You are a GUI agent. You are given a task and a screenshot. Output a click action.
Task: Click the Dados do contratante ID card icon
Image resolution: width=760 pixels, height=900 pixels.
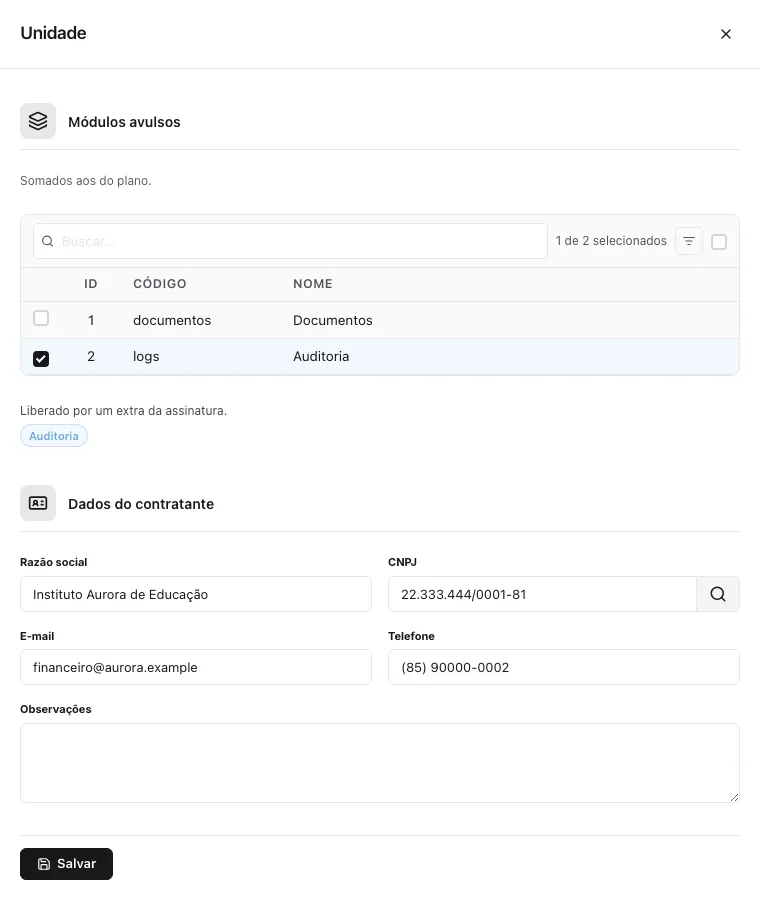pos(38,503)
